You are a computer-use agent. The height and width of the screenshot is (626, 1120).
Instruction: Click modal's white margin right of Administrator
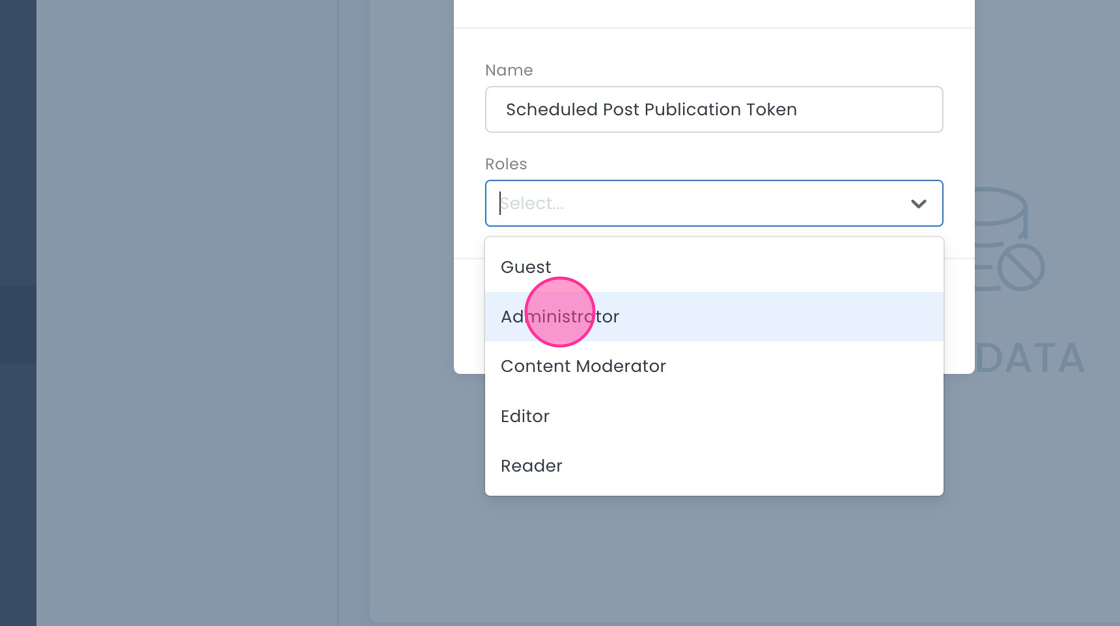[x=958, y=317]
